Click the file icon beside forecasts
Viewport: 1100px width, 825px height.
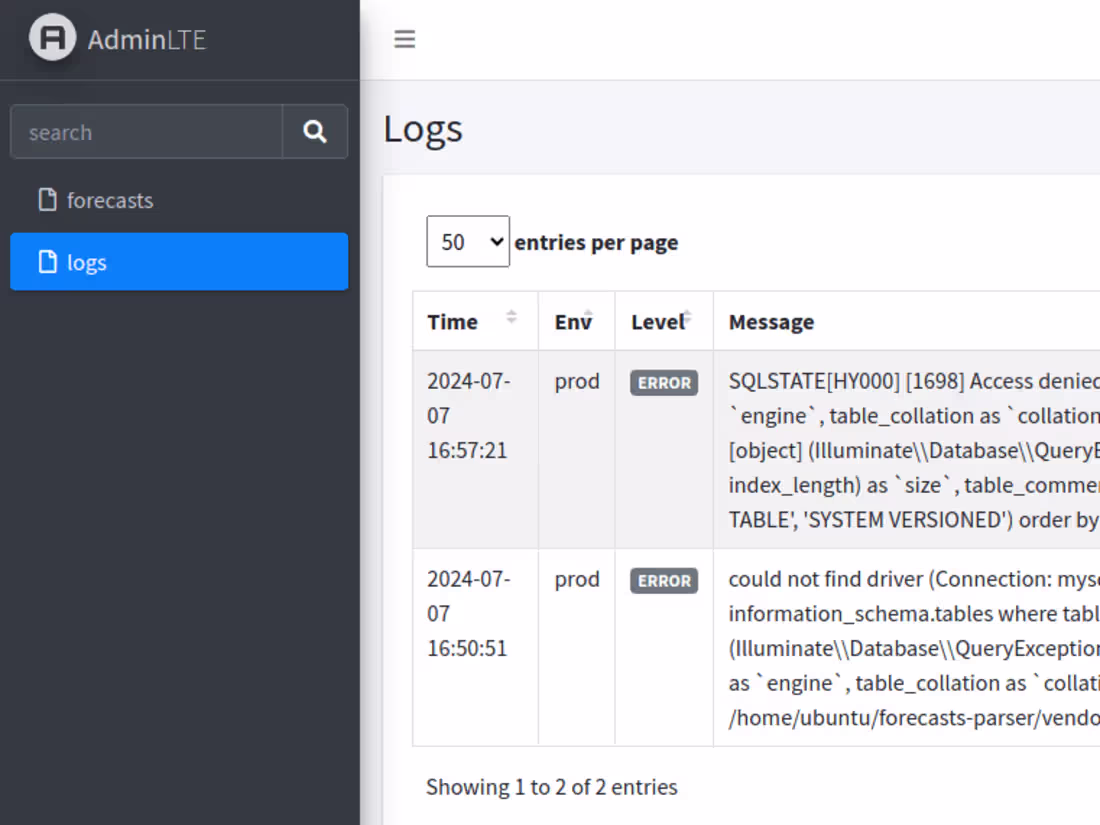tap(46, 200)
